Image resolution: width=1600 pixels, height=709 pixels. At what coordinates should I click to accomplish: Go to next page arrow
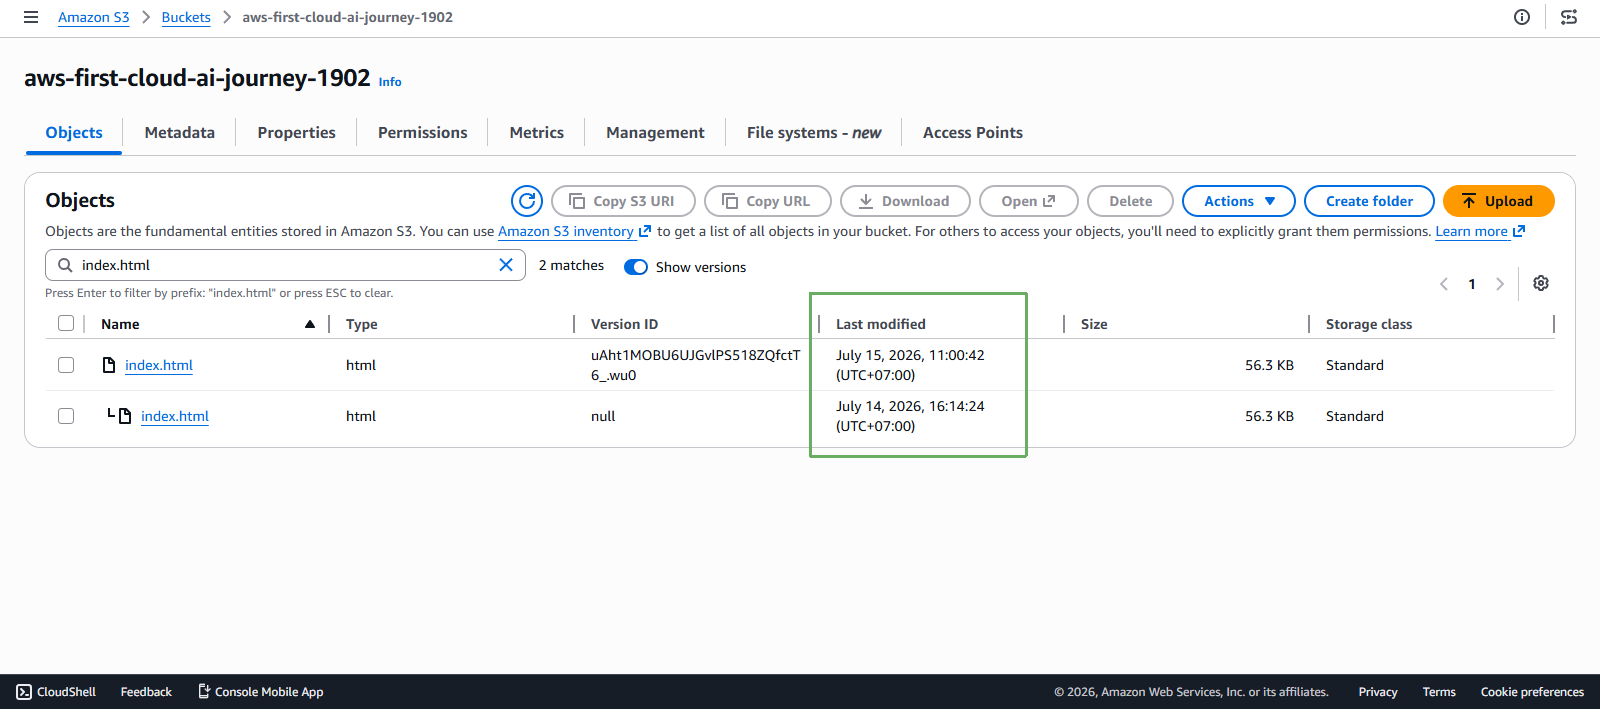click(1499, 284)
